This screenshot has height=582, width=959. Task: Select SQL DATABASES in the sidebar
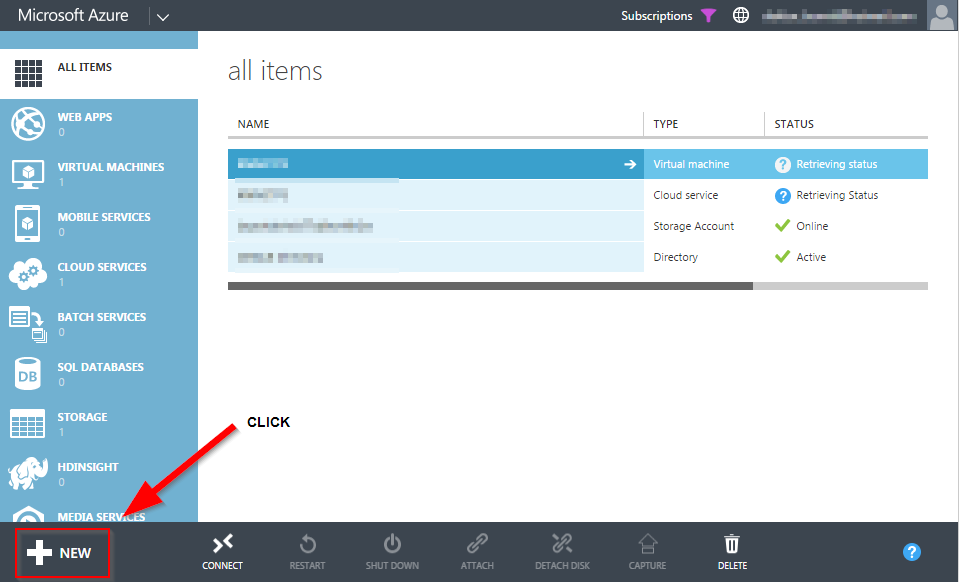click(101, 367)
